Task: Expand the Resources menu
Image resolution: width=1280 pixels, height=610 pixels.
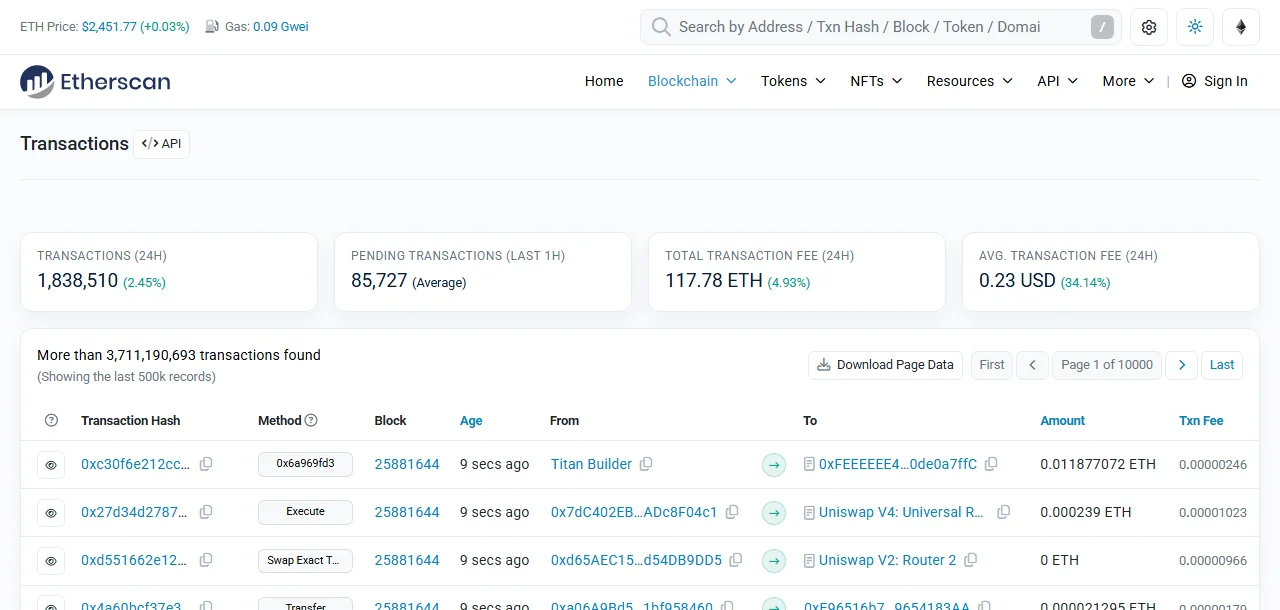Action: [x=969, y=81]
